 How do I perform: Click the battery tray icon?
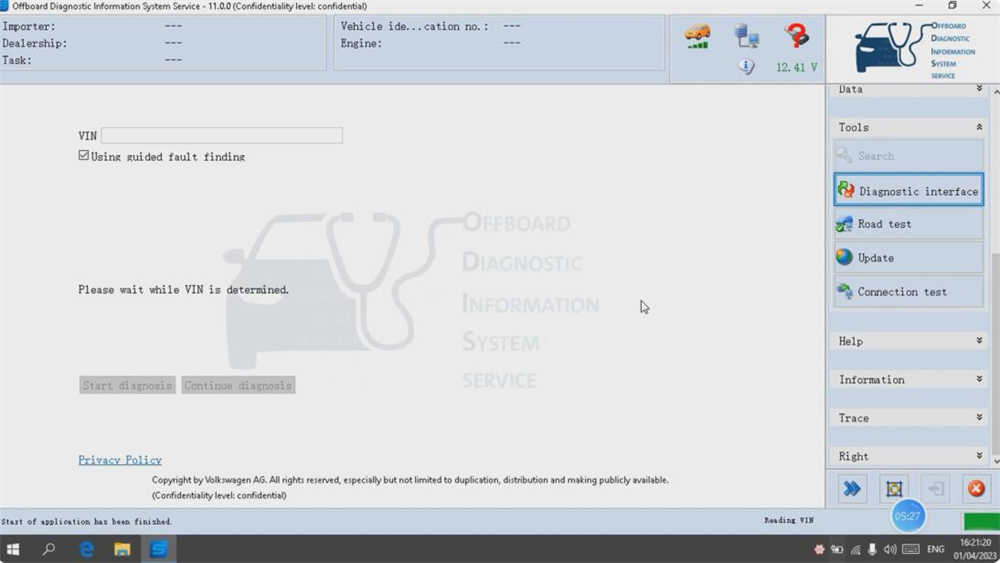pyautogui.click(x=837, y=549)
